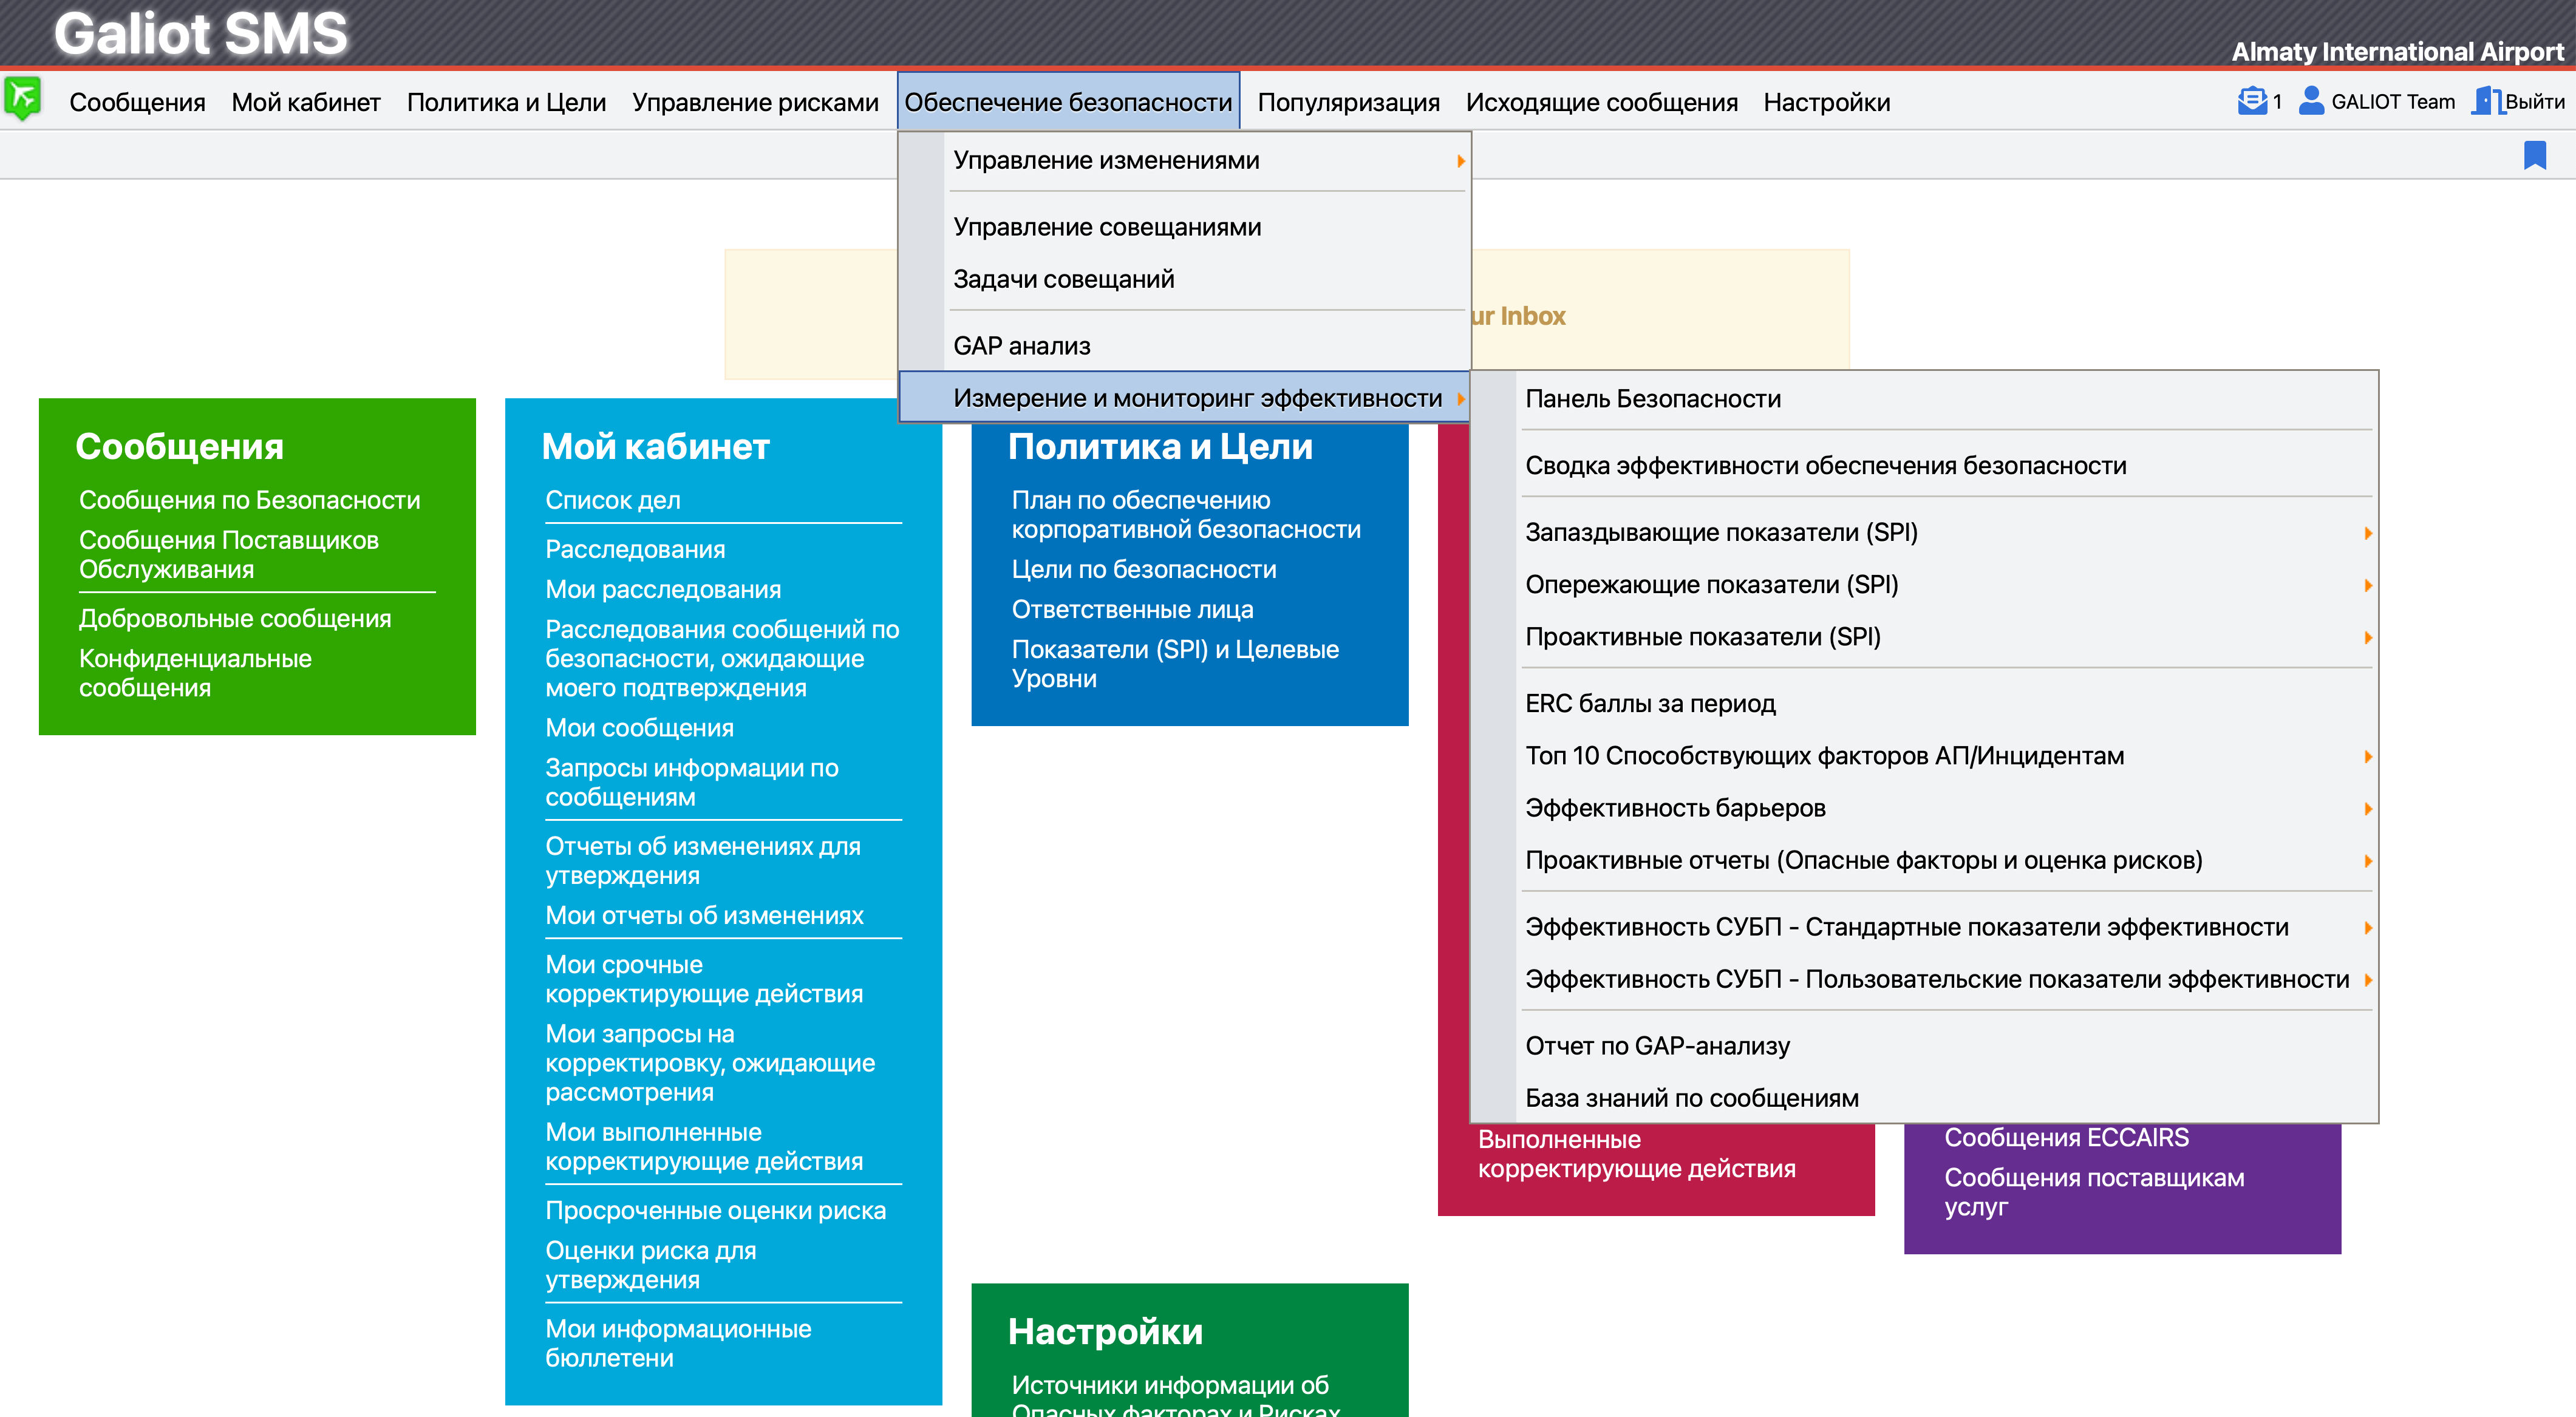Click the Настройки green tile heading

point(1105,1331)
